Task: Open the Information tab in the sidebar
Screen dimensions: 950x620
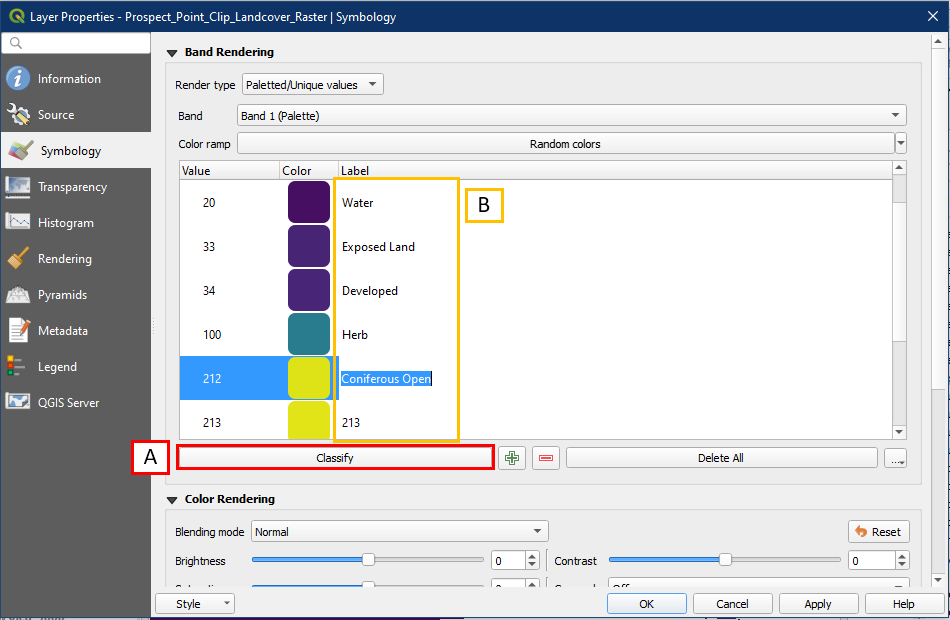Action: pos(68,79)
